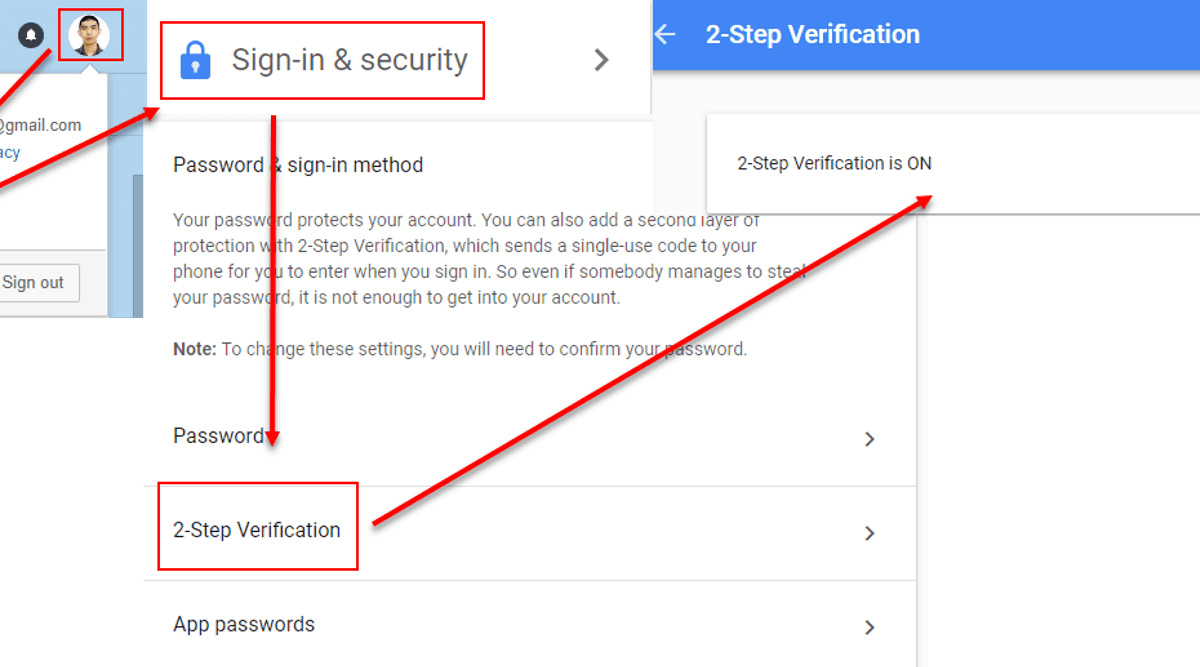This screenshot has width=1200, height=667.
Task: Click the Sign out button
Action: 39,282
